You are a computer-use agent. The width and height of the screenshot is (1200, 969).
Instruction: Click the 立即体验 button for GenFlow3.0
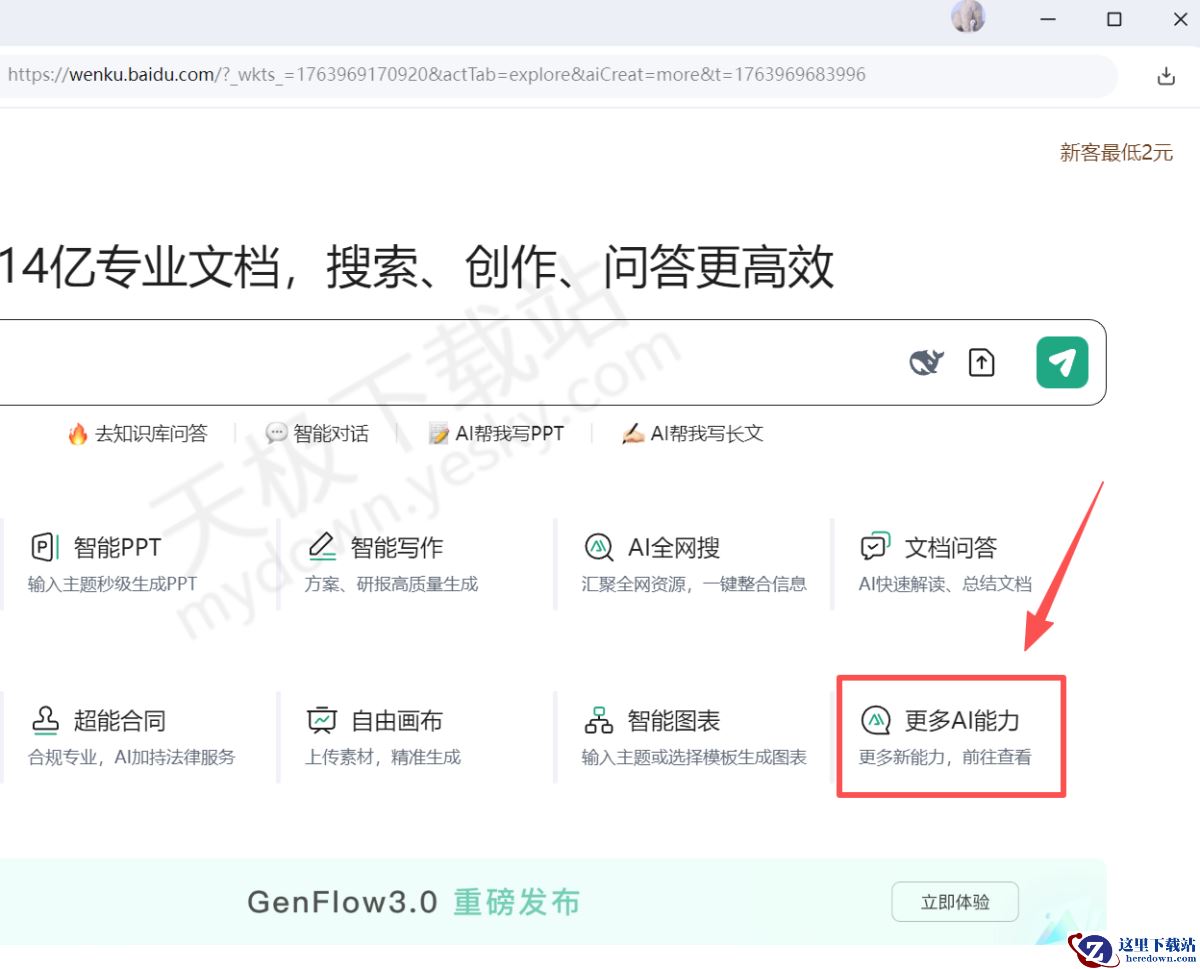point(954,901)
